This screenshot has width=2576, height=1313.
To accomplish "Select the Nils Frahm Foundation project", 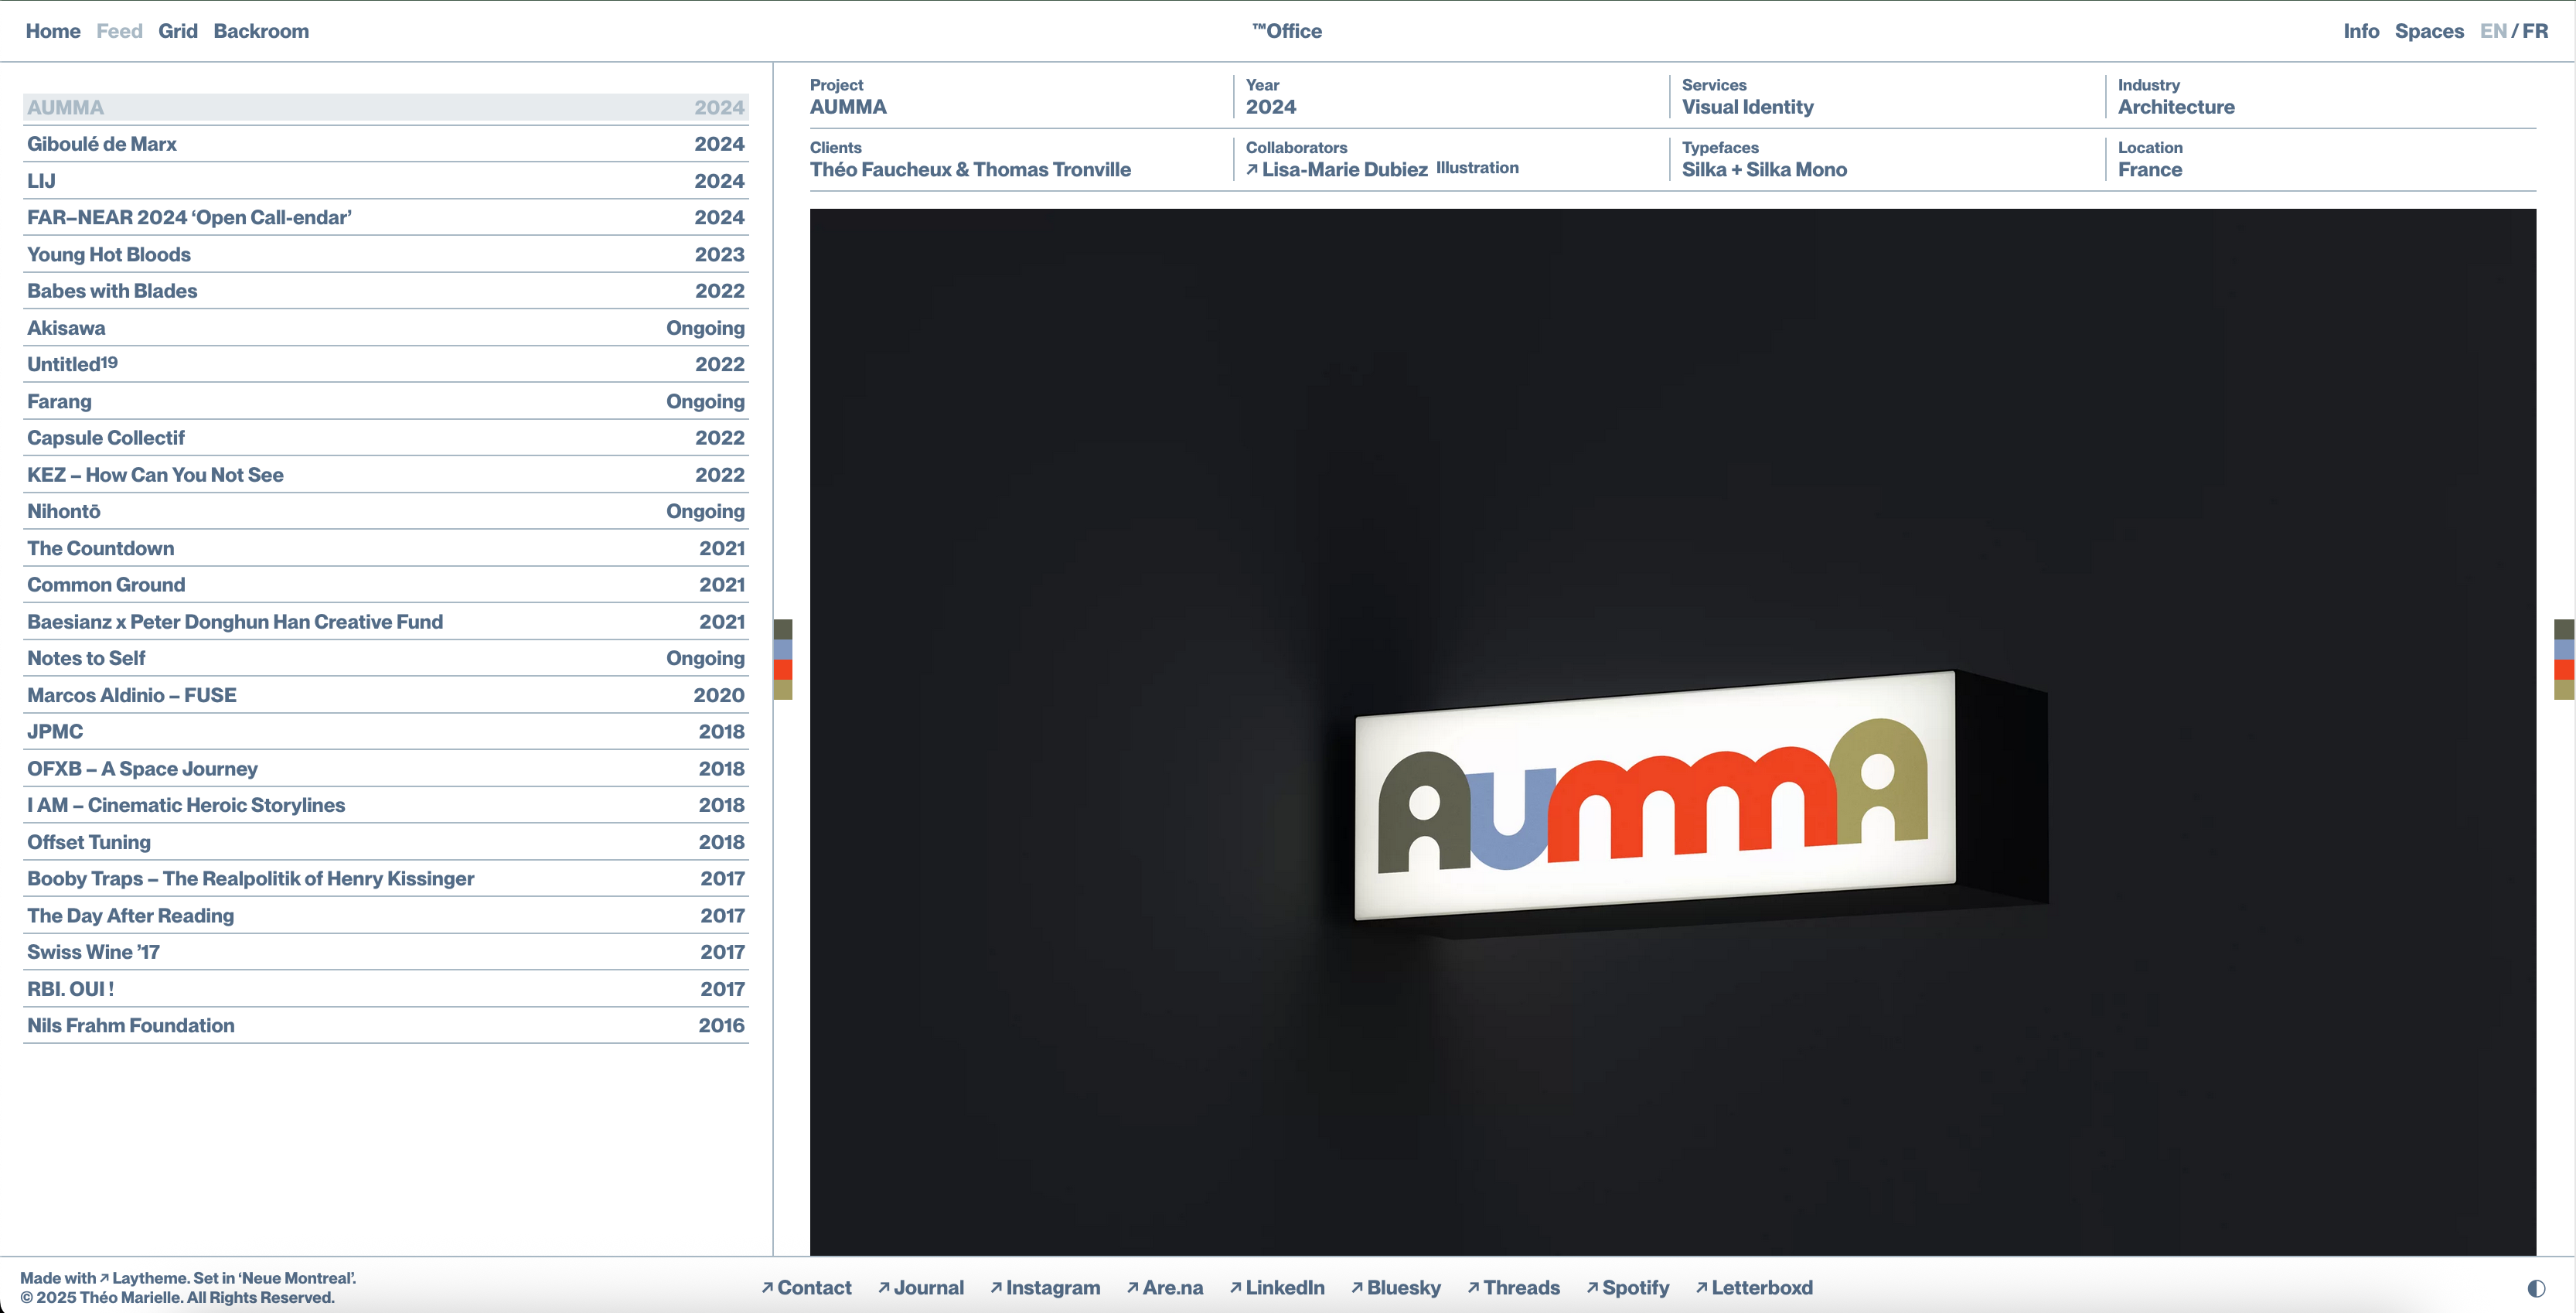I will click(131, 1026).
